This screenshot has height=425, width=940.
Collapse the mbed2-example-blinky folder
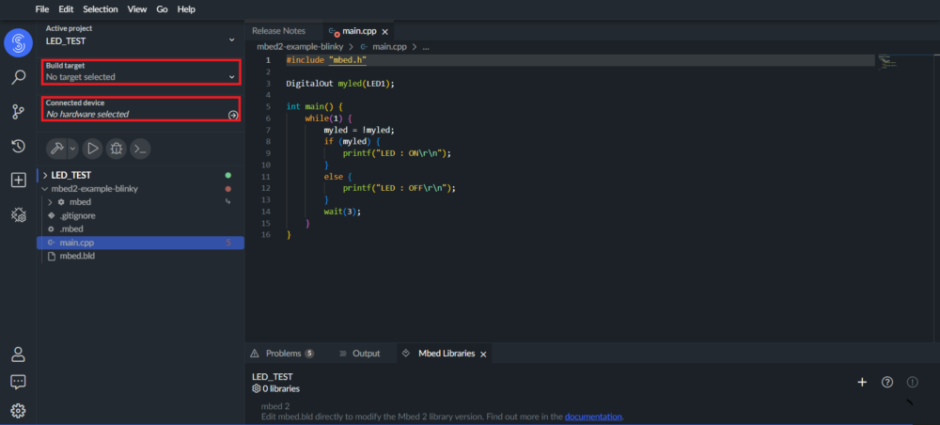pos(42,188)
